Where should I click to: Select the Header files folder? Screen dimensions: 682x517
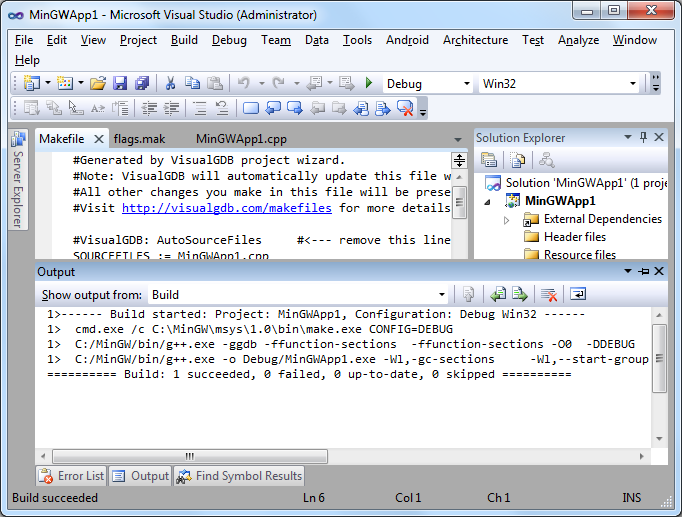point(575,237)
